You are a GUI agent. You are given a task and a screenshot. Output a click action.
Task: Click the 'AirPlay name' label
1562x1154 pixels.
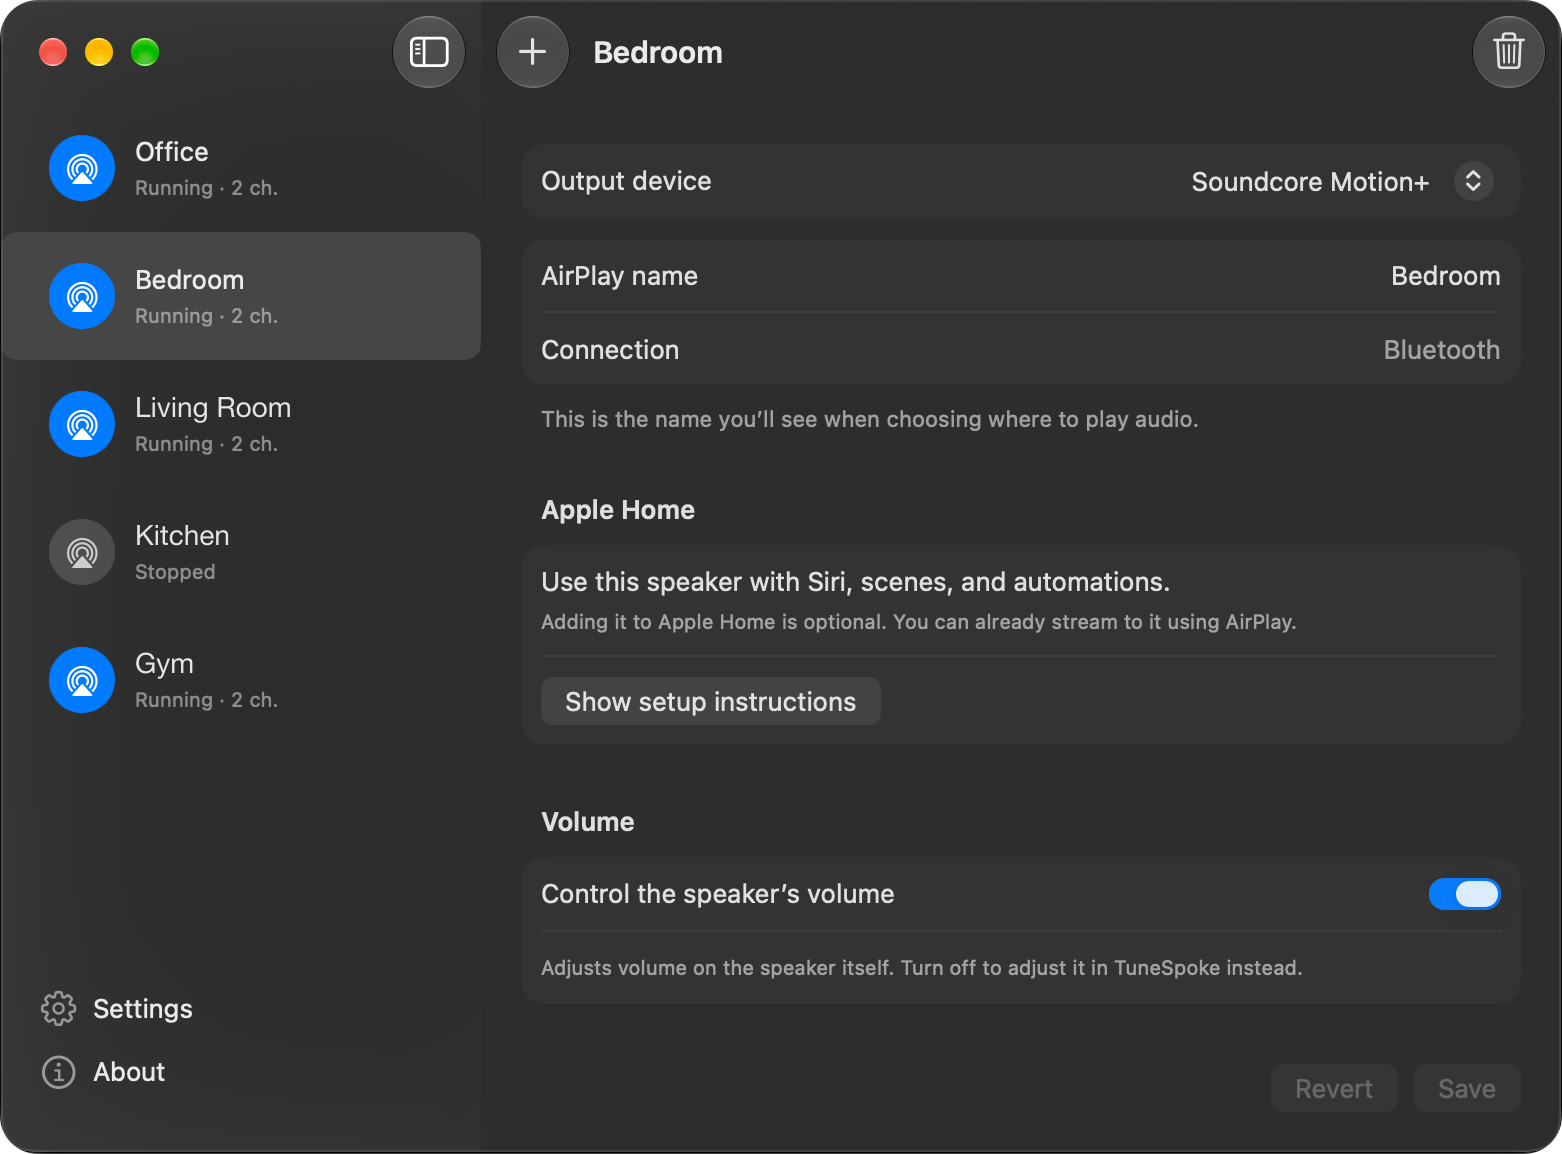click(619, 276)
